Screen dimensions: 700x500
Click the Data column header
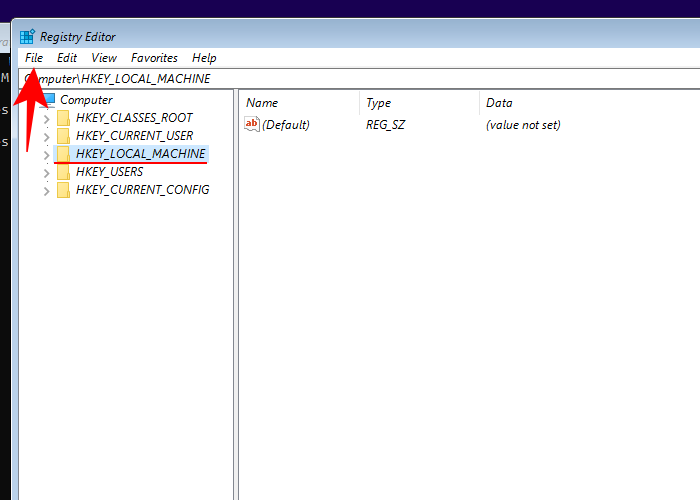(x=499, y=103)
